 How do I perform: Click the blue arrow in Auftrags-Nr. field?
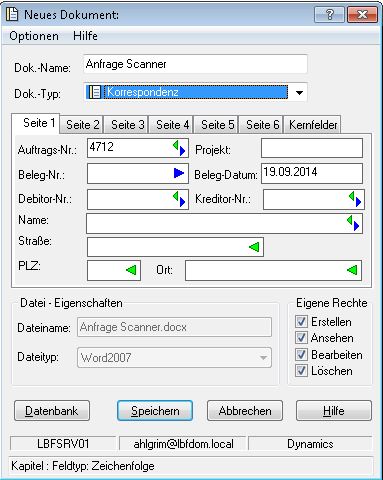pos(182,151)
